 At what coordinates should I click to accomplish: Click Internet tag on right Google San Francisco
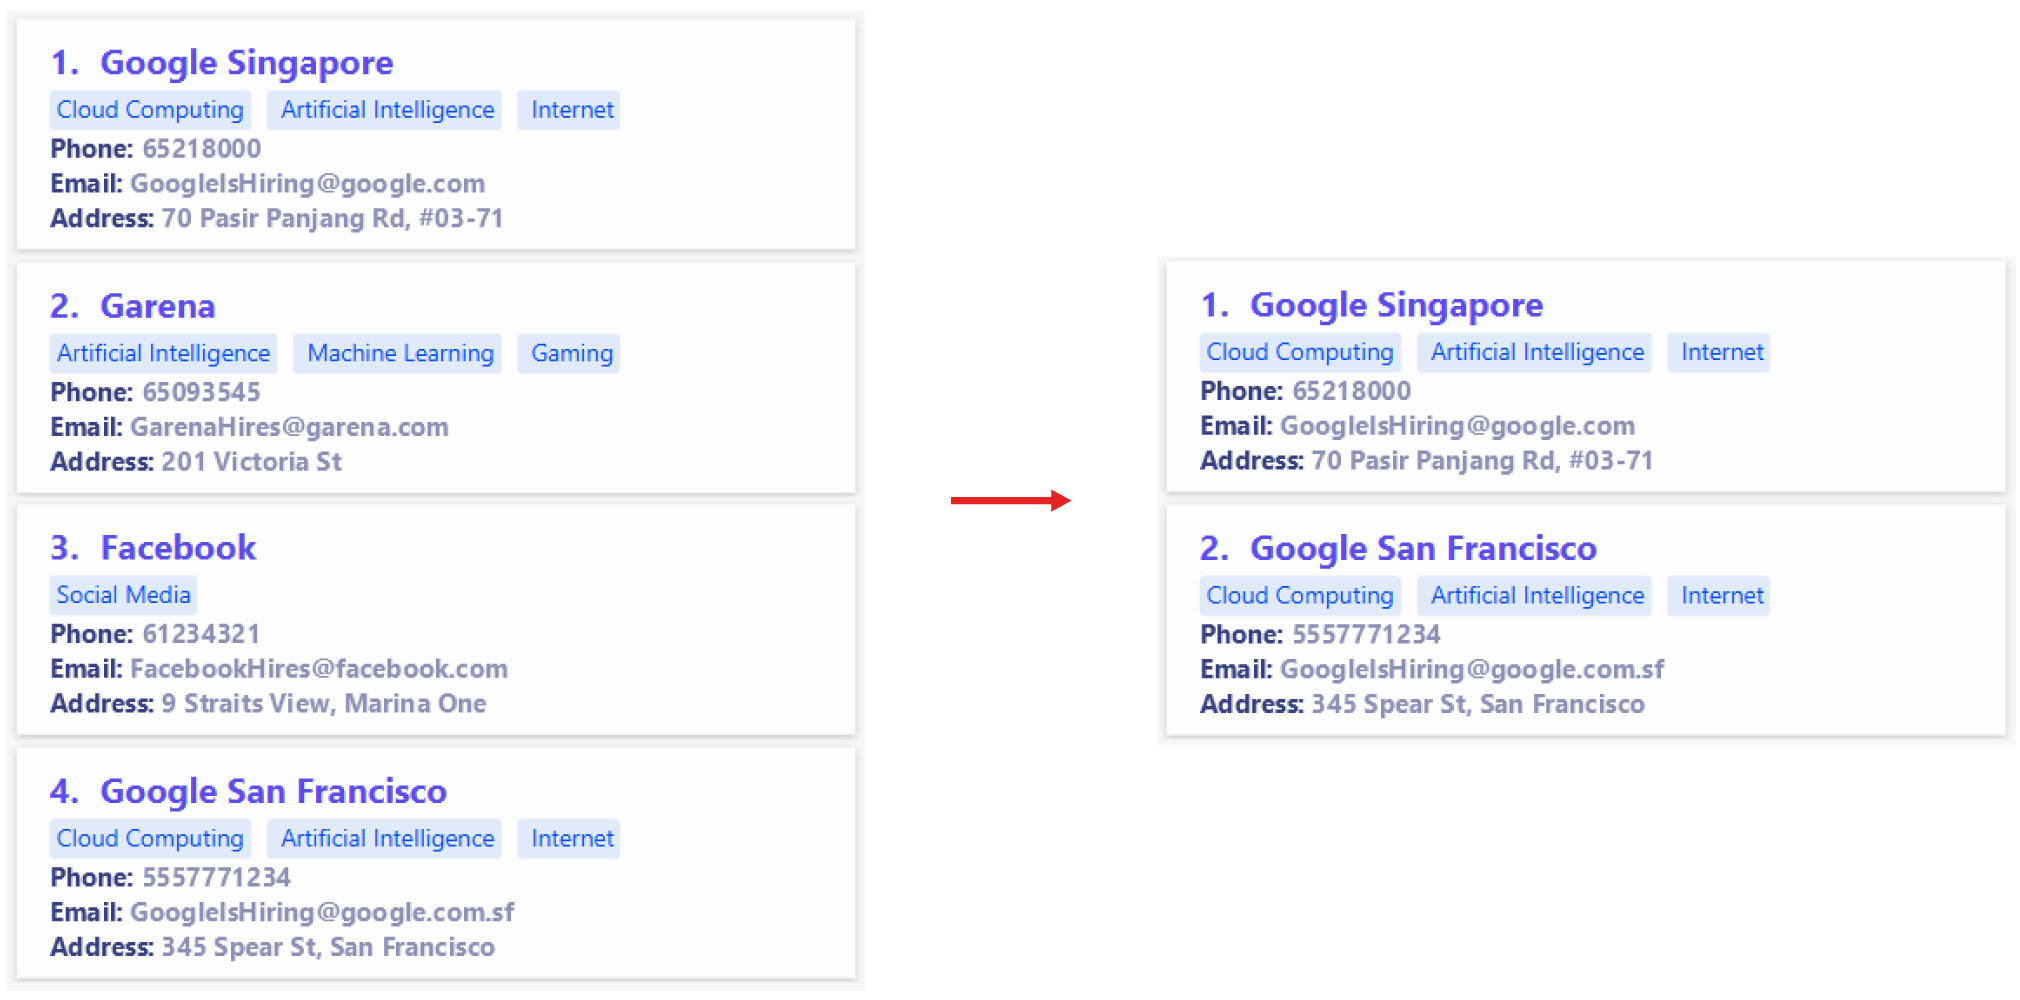(1722, 596)
